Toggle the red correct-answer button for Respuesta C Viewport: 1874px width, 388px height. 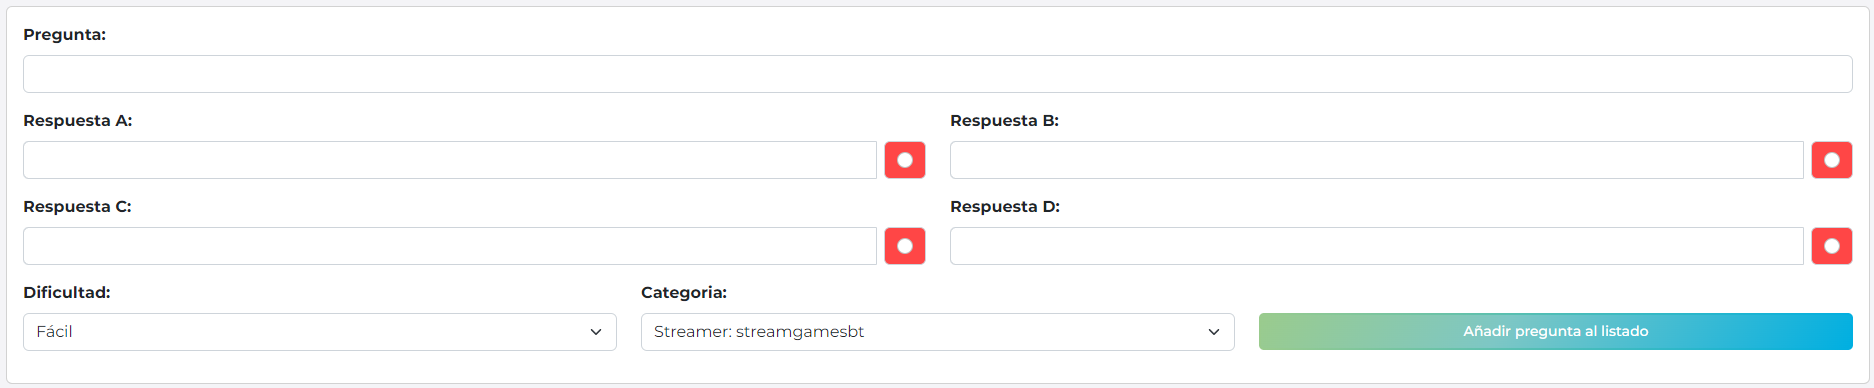pyautogui.click(x=905, y=246)
